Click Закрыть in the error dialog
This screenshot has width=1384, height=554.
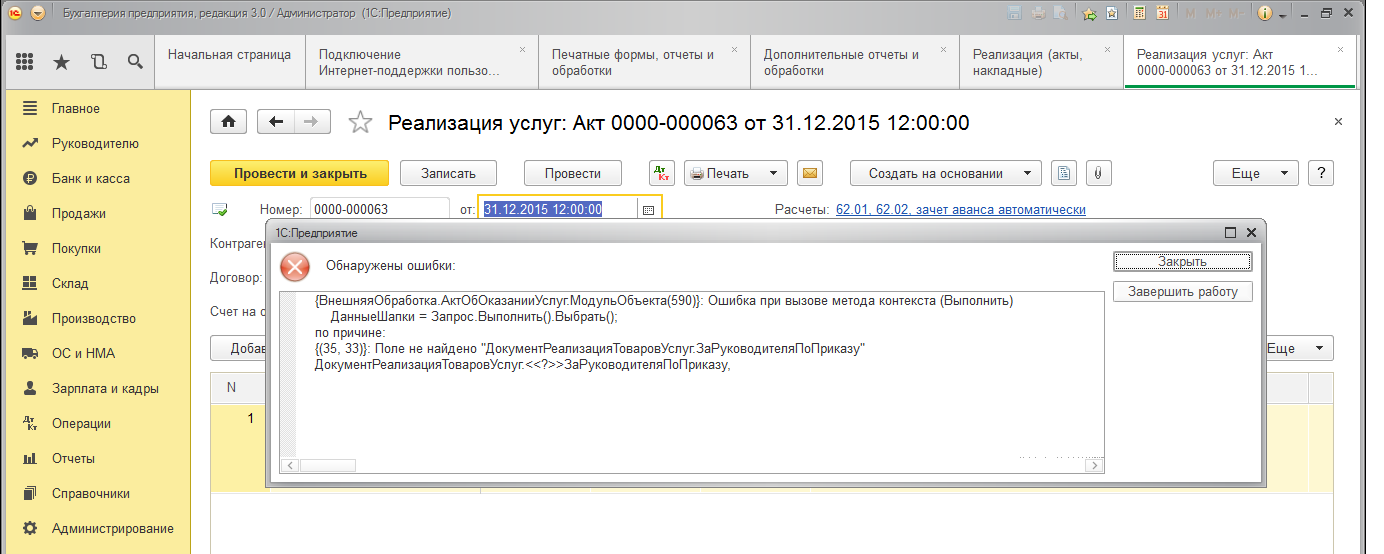pyautogui.click(x=1183, y=262)
